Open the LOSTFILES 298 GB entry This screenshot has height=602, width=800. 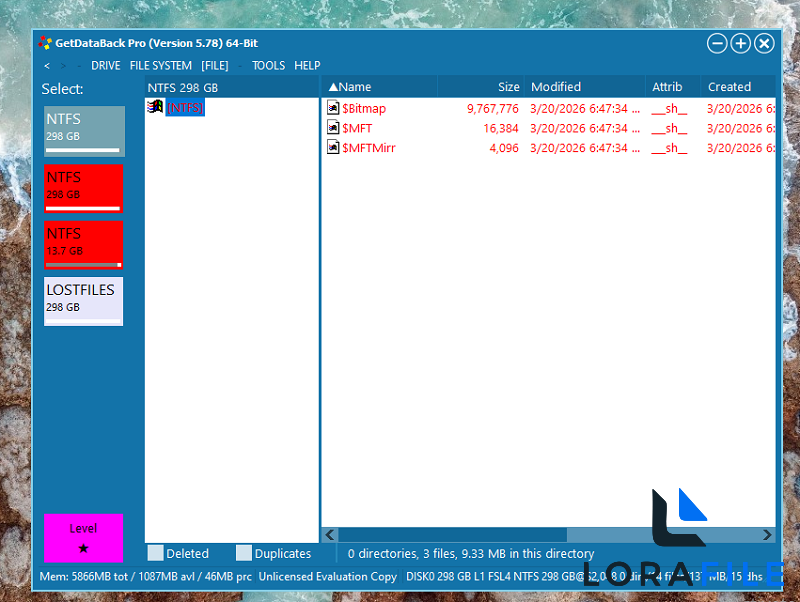[x=83, y=300]
